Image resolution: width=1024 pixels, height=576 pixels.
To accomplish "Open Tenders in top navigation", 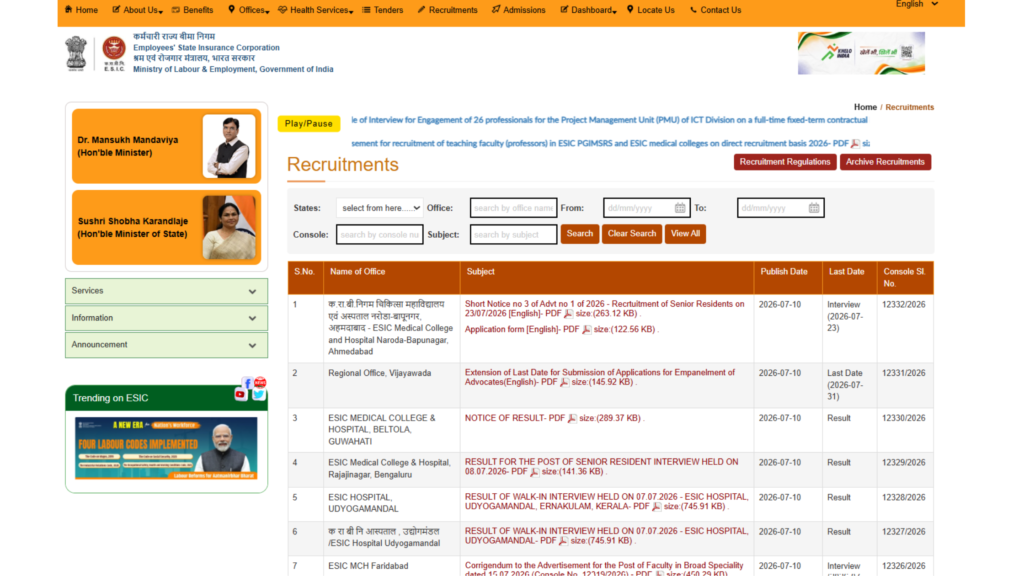I will coord(383,10).
